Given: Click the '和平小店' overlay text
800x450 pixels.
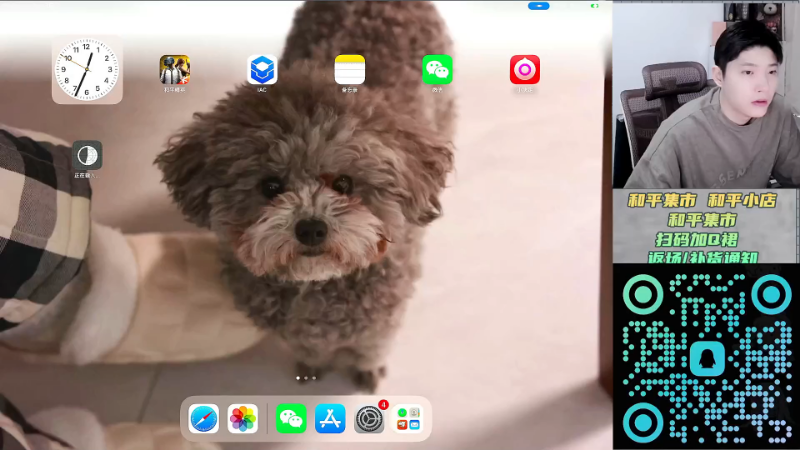Looking at the screenshot, I should coord(742,201).
